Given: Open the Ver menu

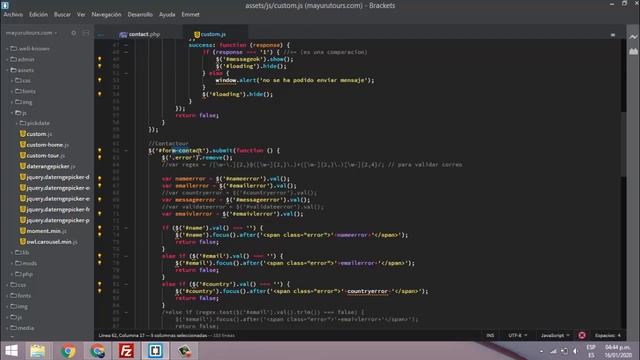Looking at the screenshot, I should 81,14.
